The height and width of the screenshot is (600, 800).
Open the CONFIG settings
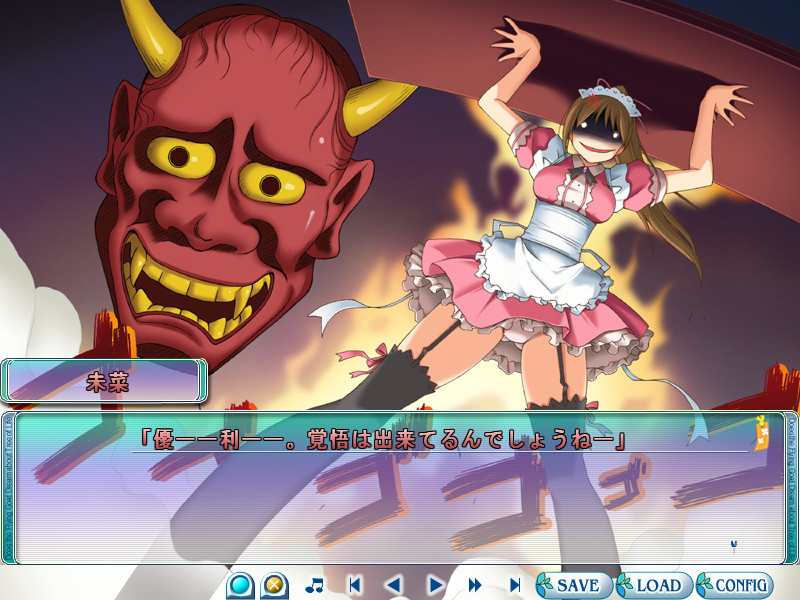coord(735,585)
